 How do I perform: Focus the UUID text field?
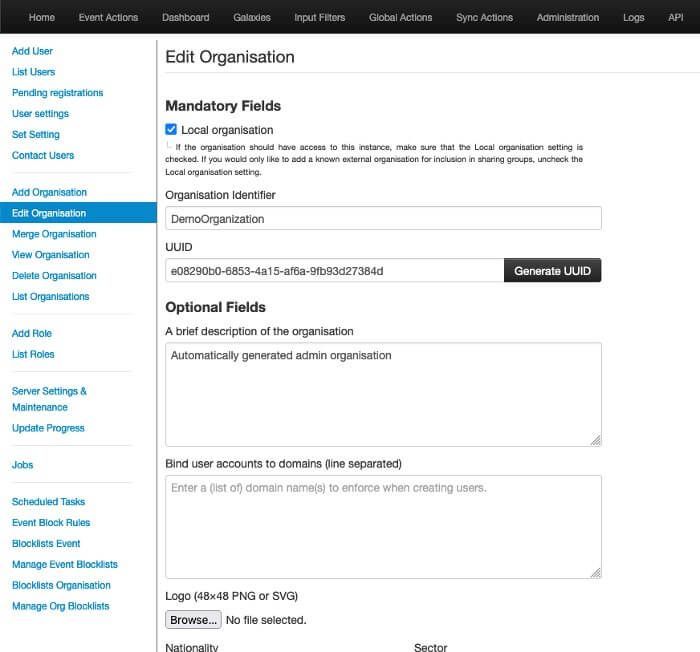(x=334, y=271)
